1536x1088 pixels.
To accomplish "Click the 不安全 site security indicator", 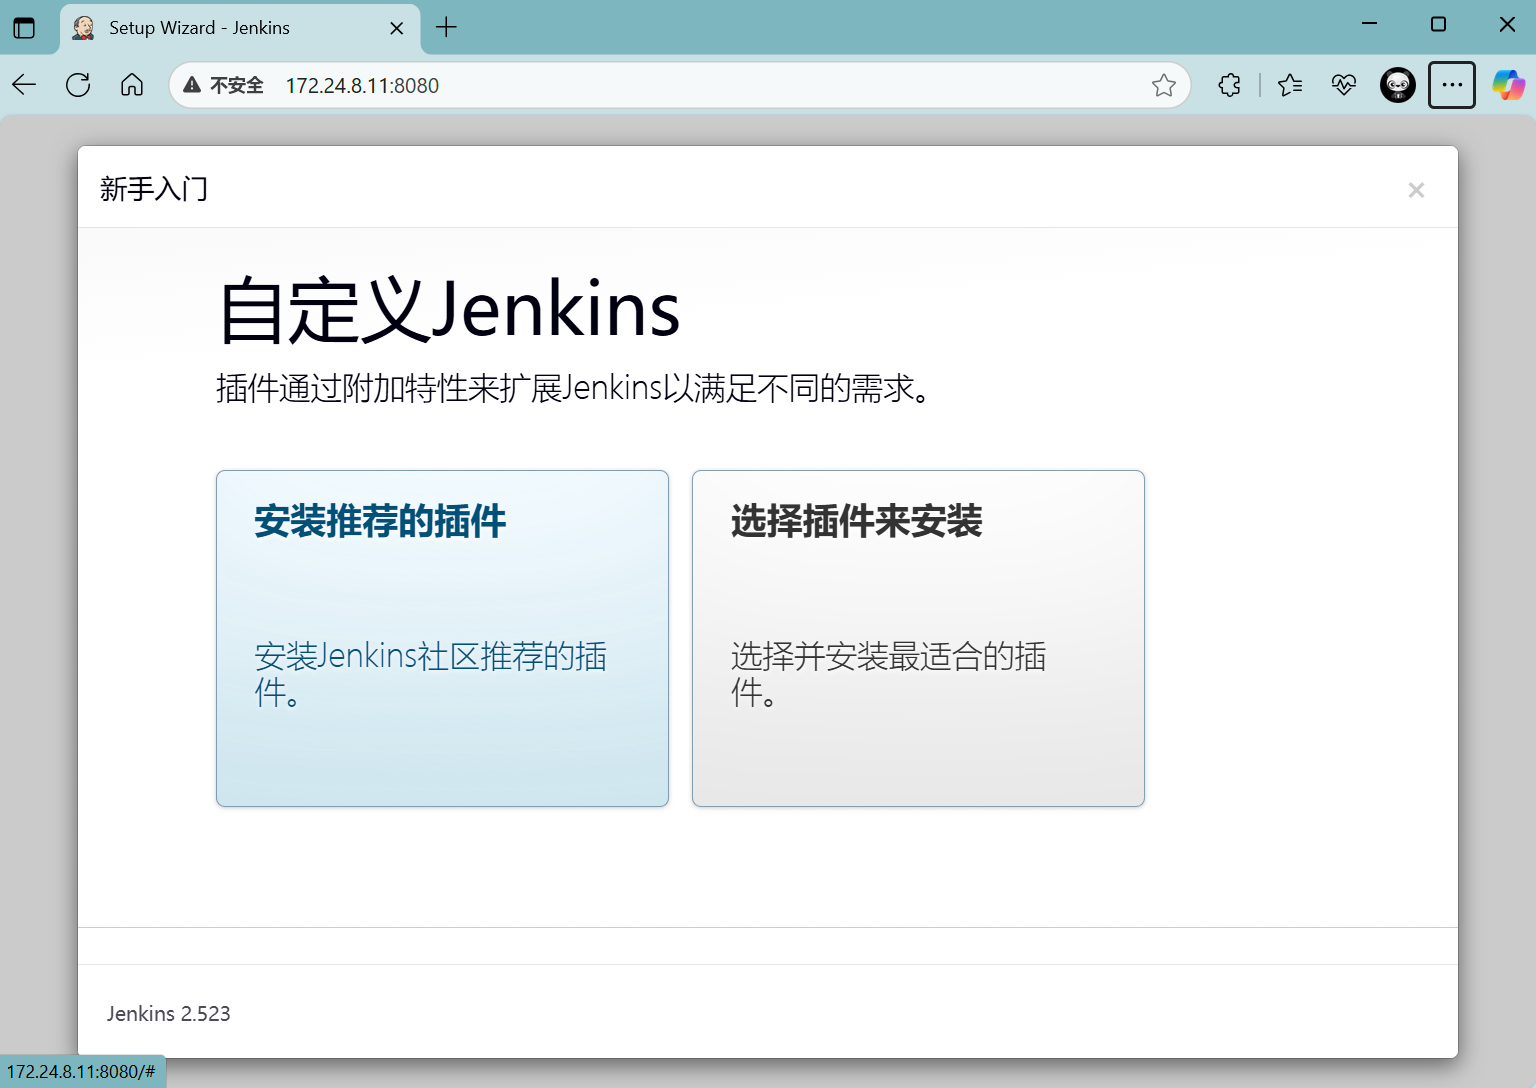I will coord(224,86).
